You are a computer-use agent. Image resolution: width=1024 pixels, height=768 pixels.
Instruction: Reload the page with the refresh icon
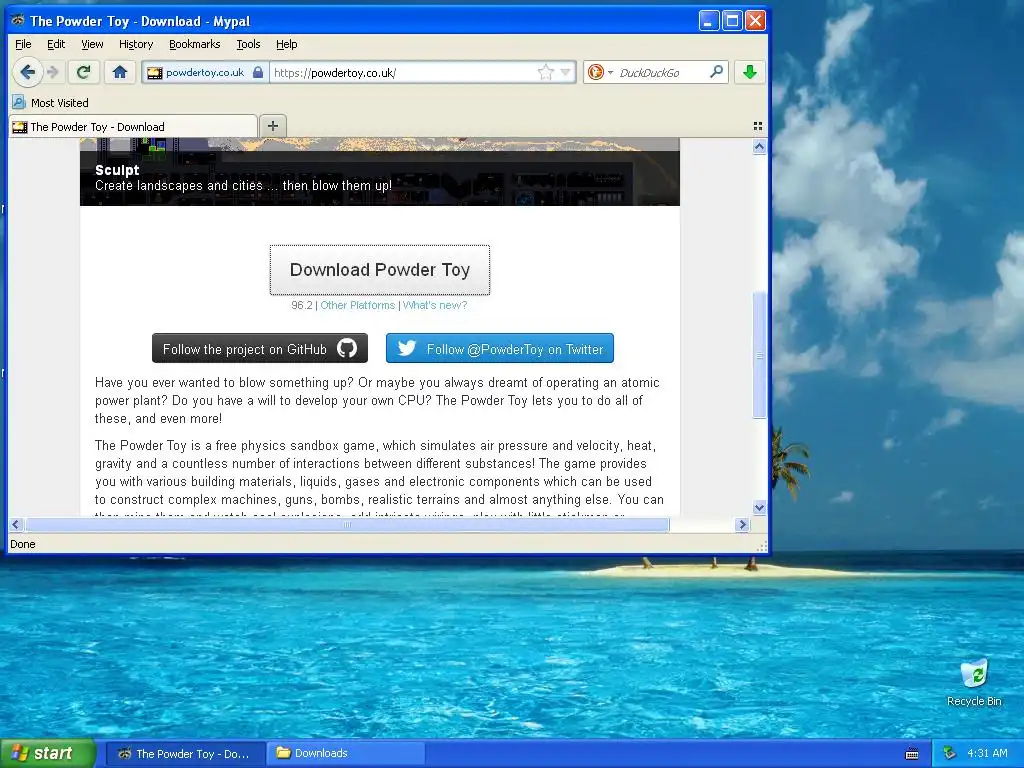[x=83, y=72]
